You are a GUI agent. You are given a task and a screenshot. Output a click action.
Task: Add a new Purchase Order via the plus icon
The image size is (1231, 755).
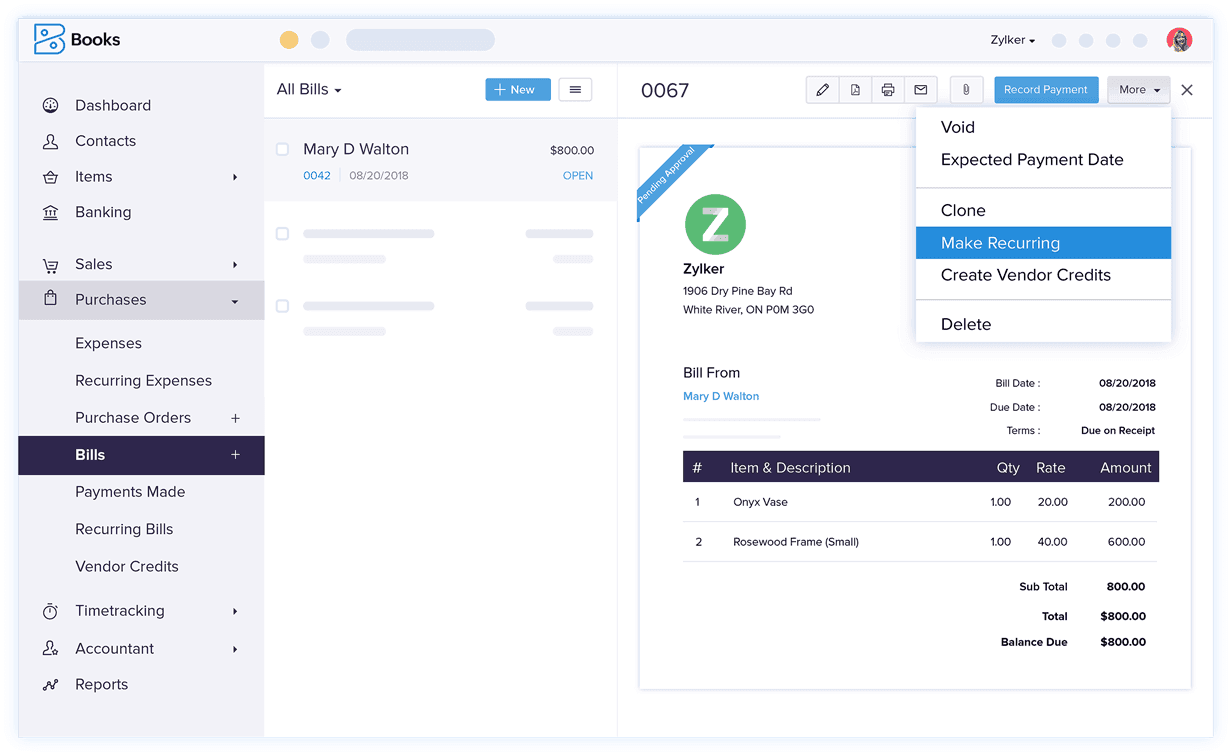coord(236,417)
